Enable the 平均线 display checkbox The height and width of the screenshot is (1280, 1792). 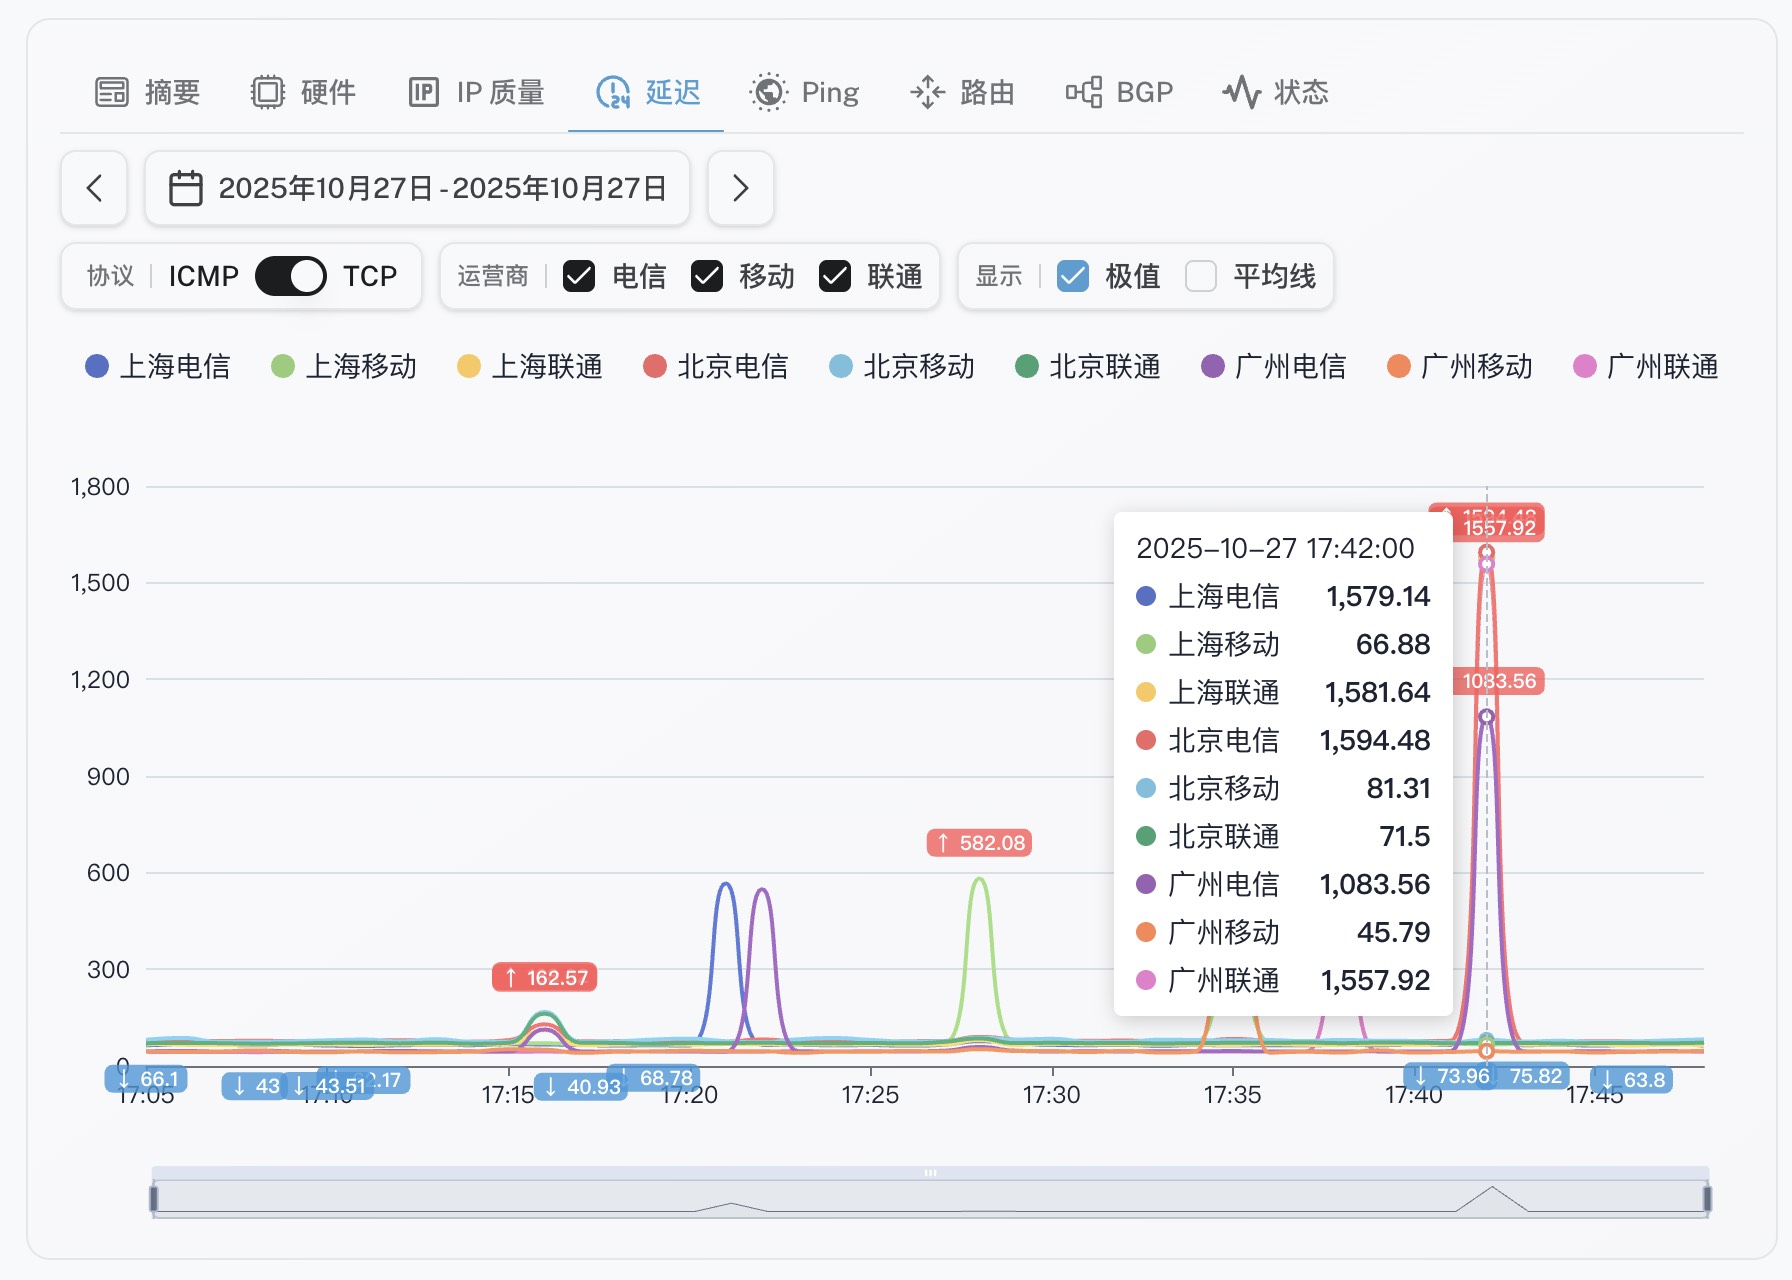(1200, 276)
